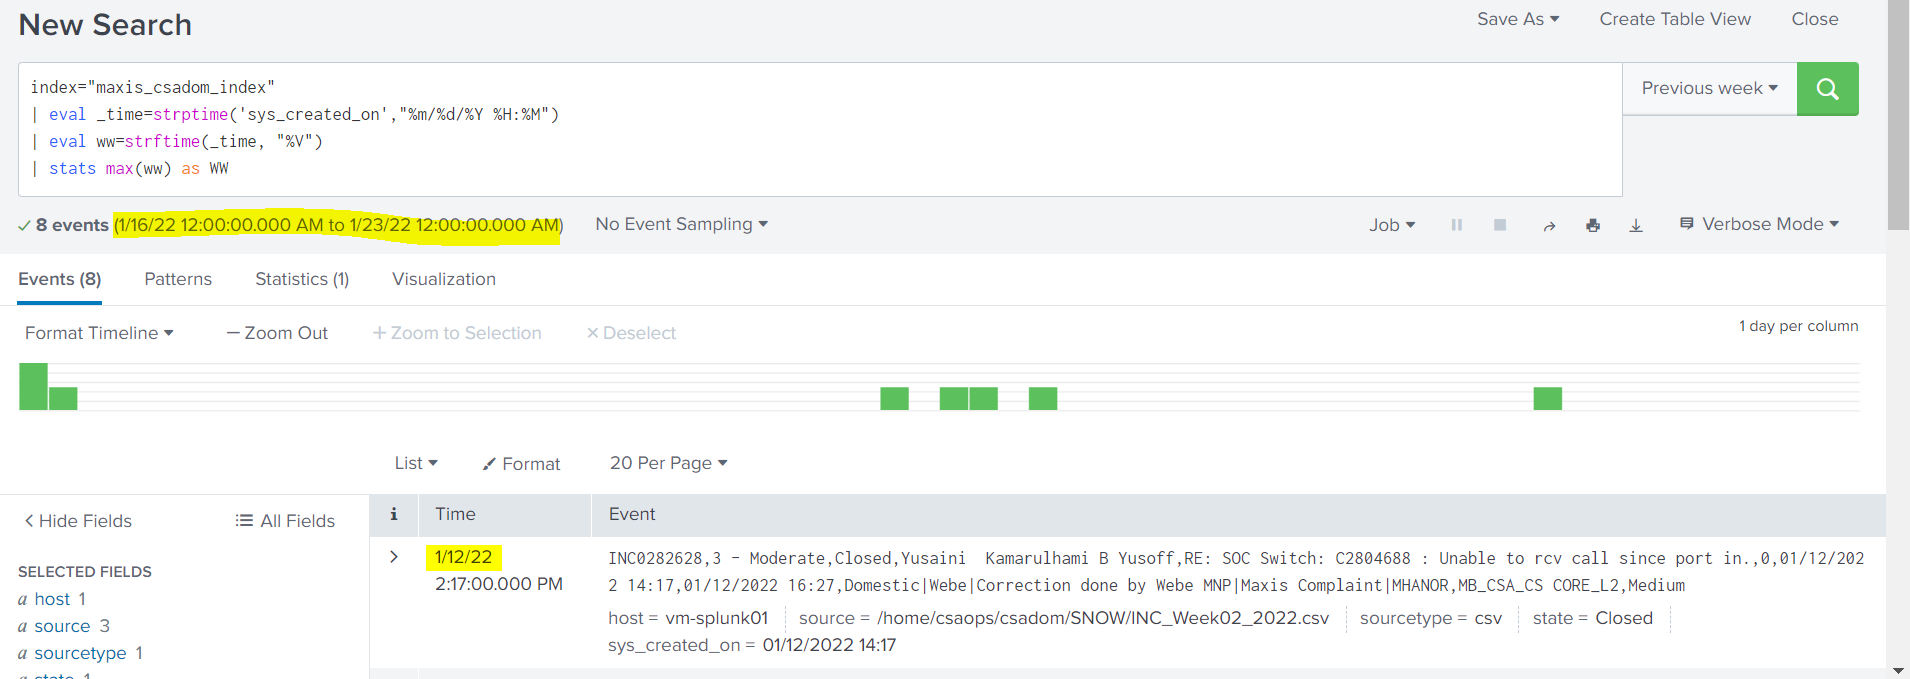1910x679 pixels.
Task: Click Zoom Out on timeline
Action: coord(277,333)
